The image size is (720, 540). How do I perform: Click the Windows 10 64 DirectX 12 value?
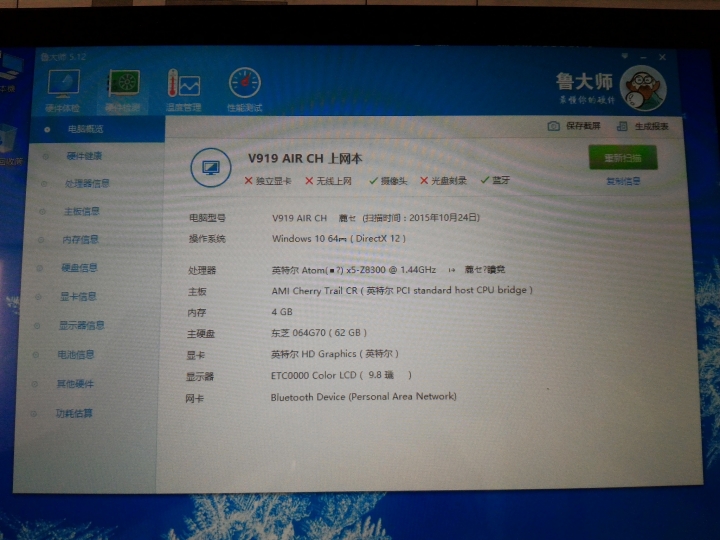point(339,238)
